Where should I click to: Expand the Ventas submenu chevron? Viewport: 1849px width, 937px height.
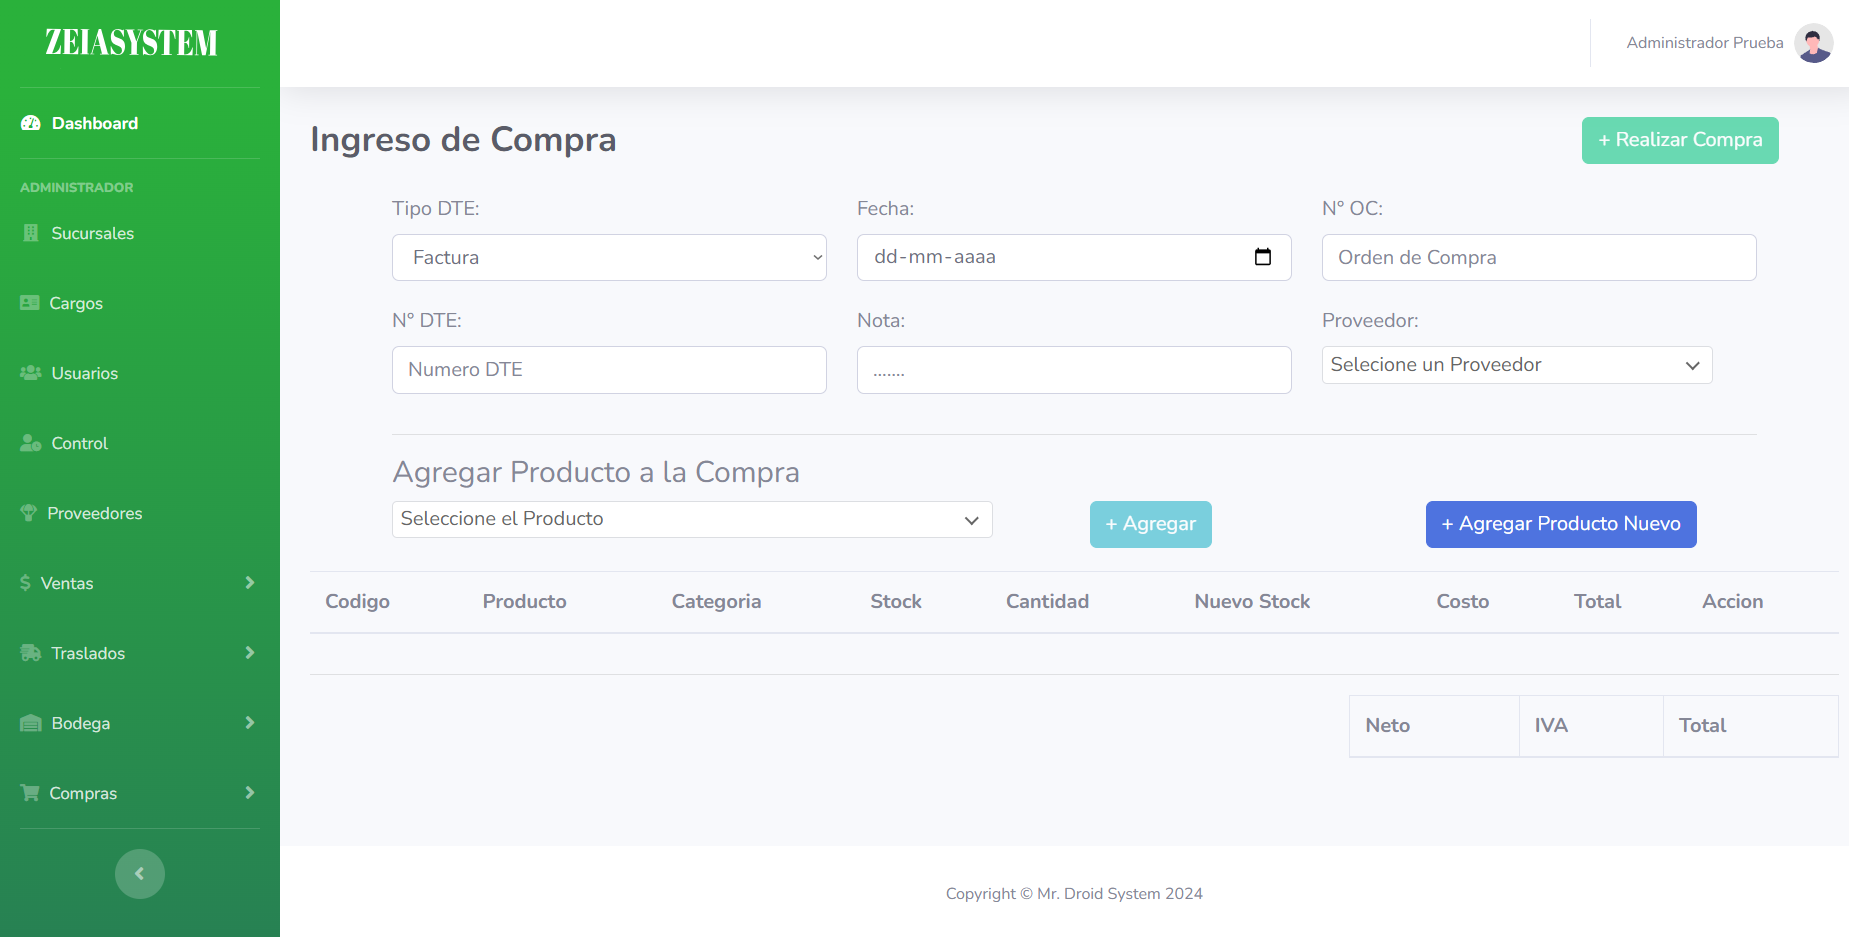click(249, 582)
